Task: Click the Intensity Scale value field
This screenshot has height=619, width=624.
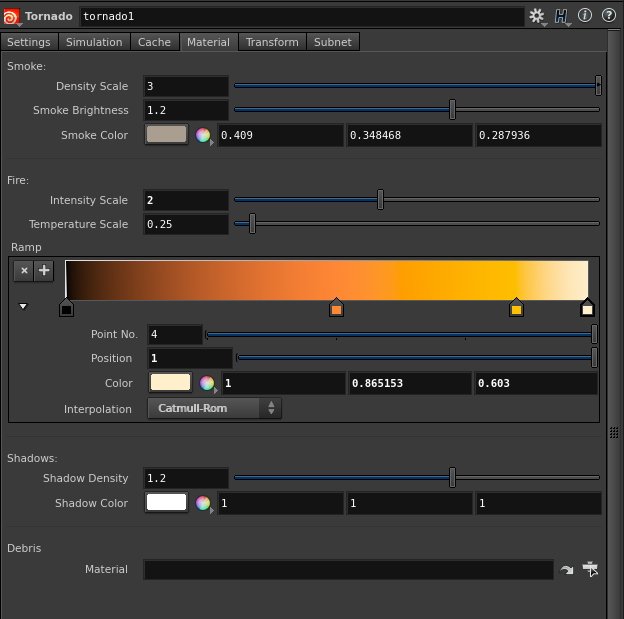Action: (186, 200)
